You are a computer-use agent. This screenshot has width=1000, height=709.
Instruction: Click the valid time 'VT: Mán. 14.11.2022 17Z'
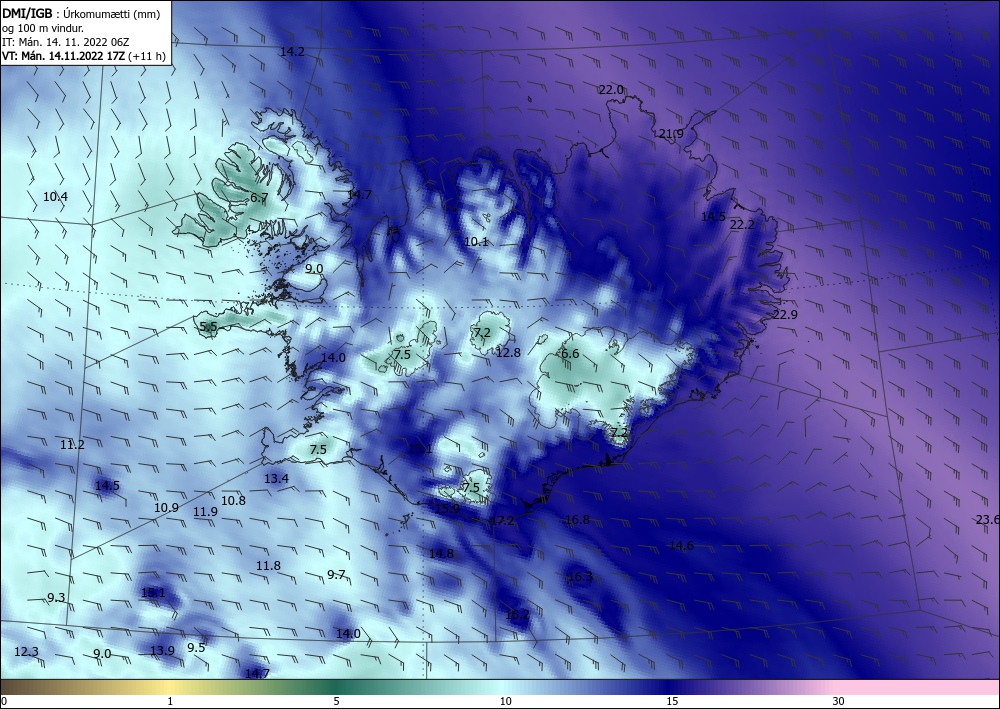pos(64,56)
